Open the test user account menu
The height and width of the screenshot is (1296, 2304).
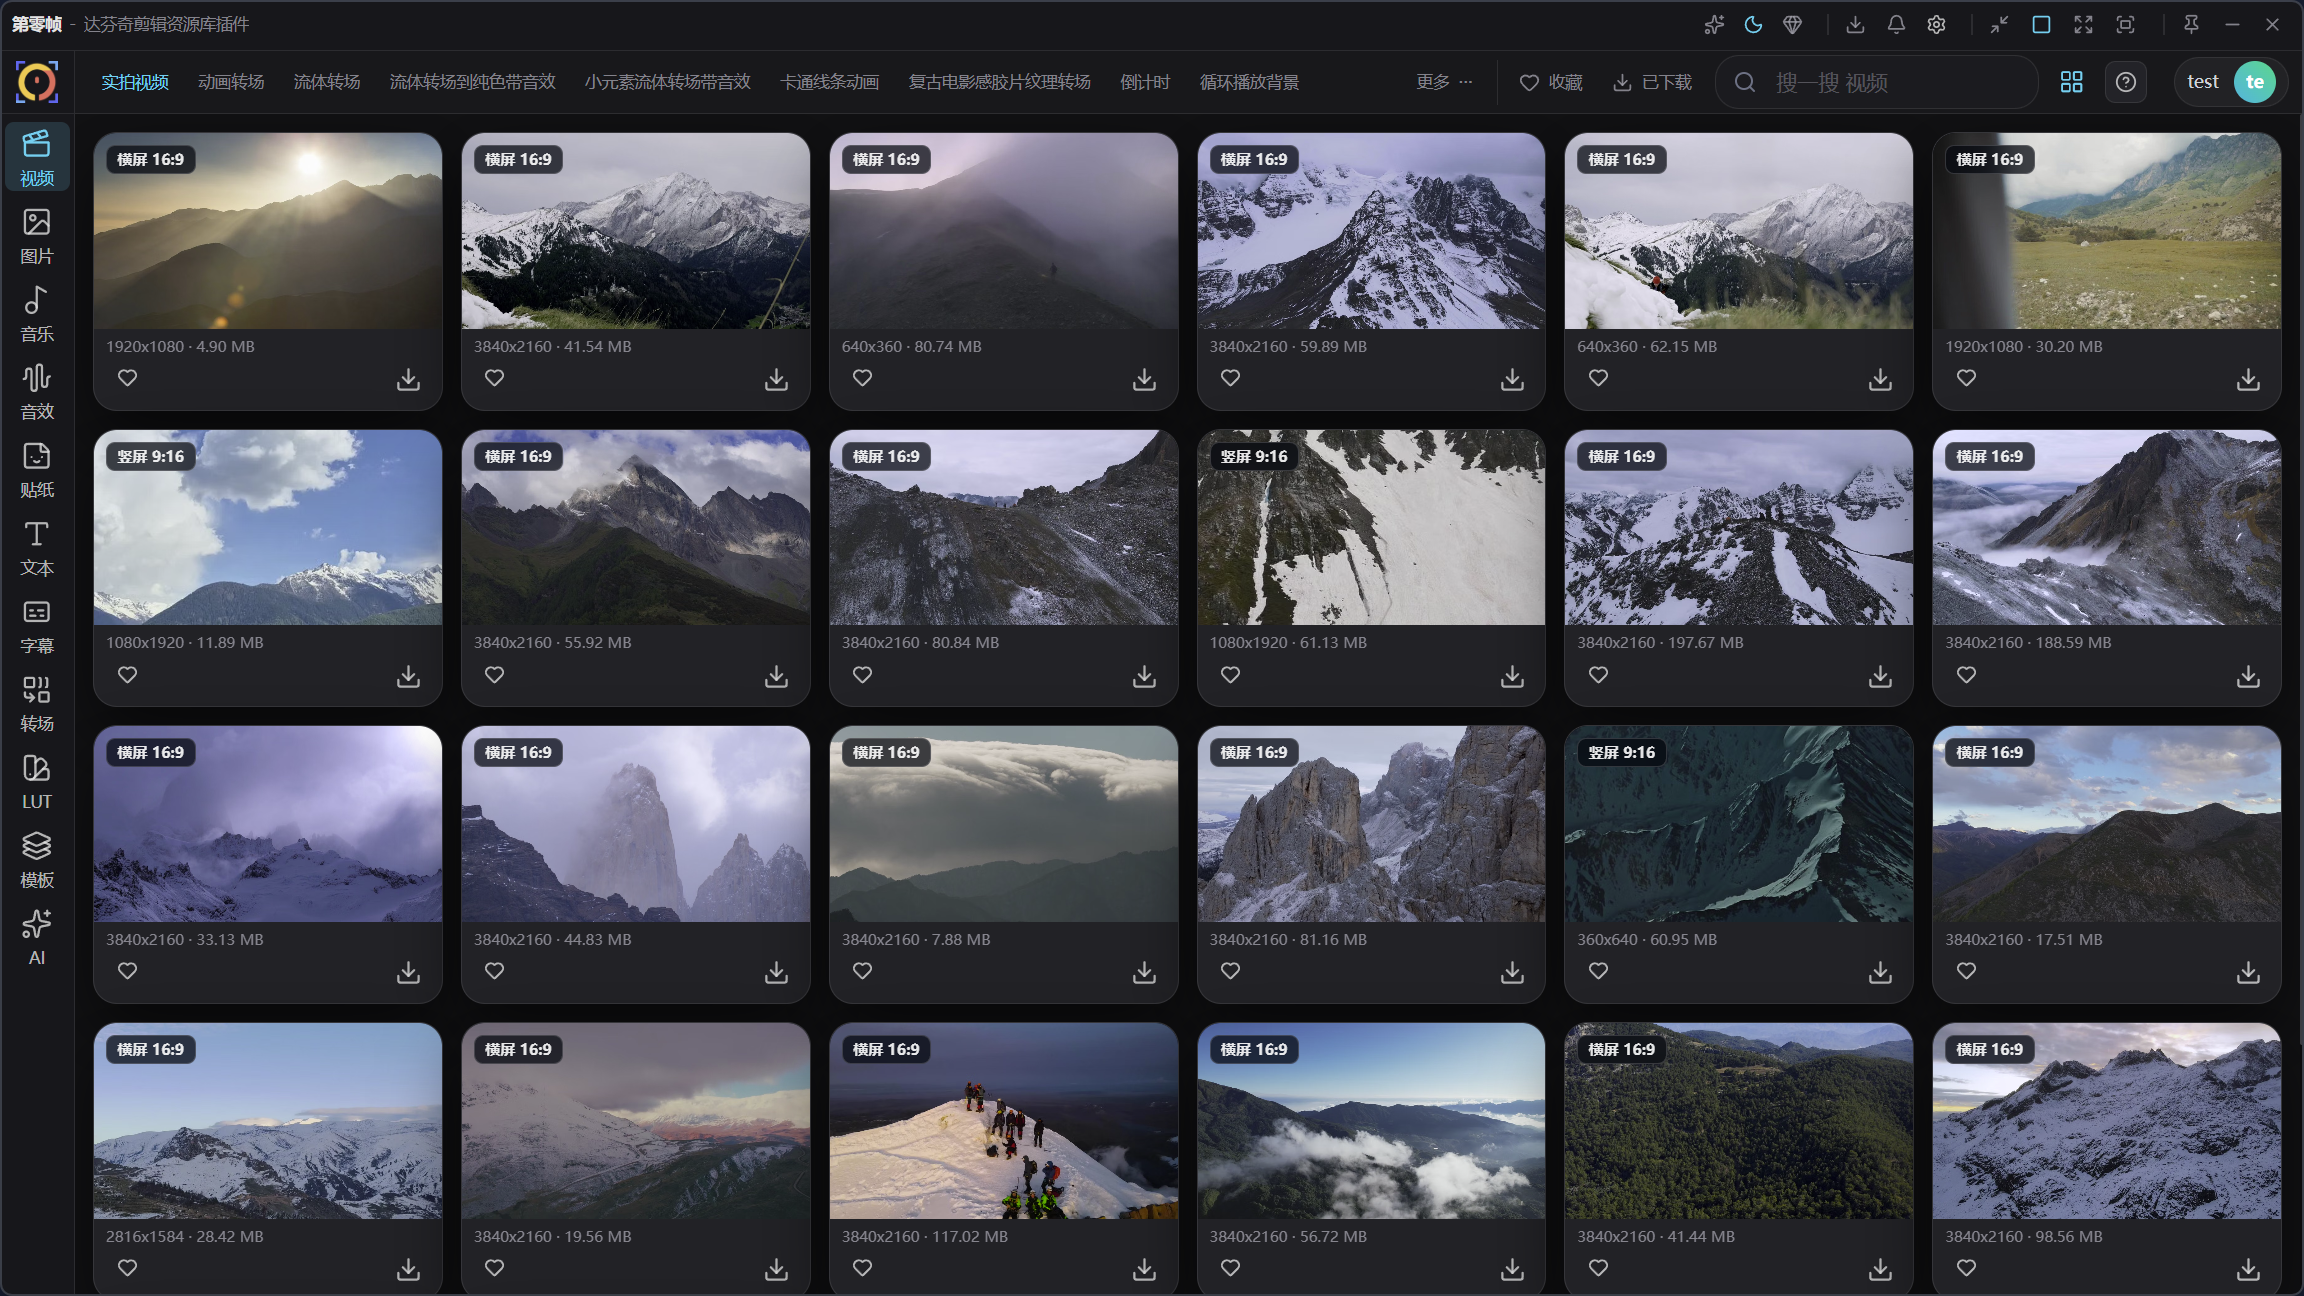[x=2231, y=82]
